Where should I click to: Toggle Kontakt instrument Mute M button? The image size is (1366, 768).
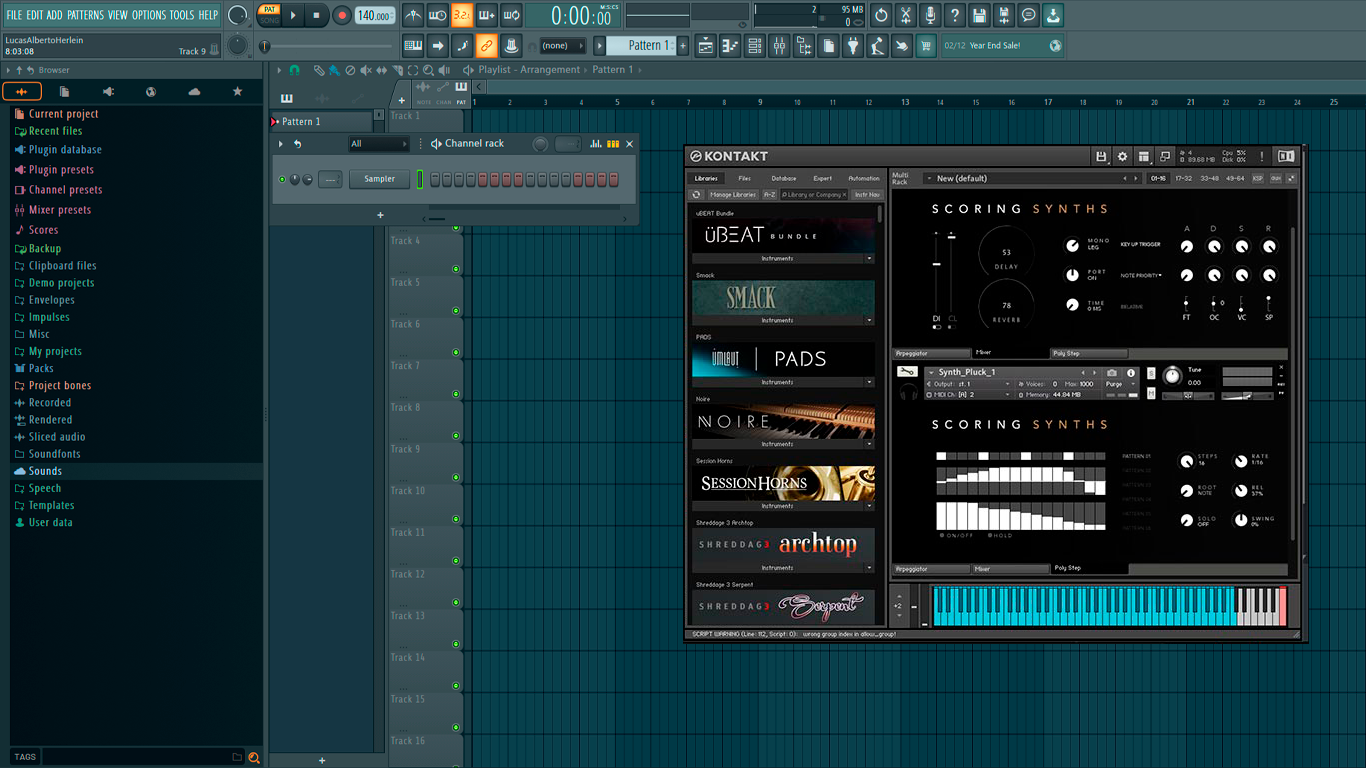(x=1151, y=393)
